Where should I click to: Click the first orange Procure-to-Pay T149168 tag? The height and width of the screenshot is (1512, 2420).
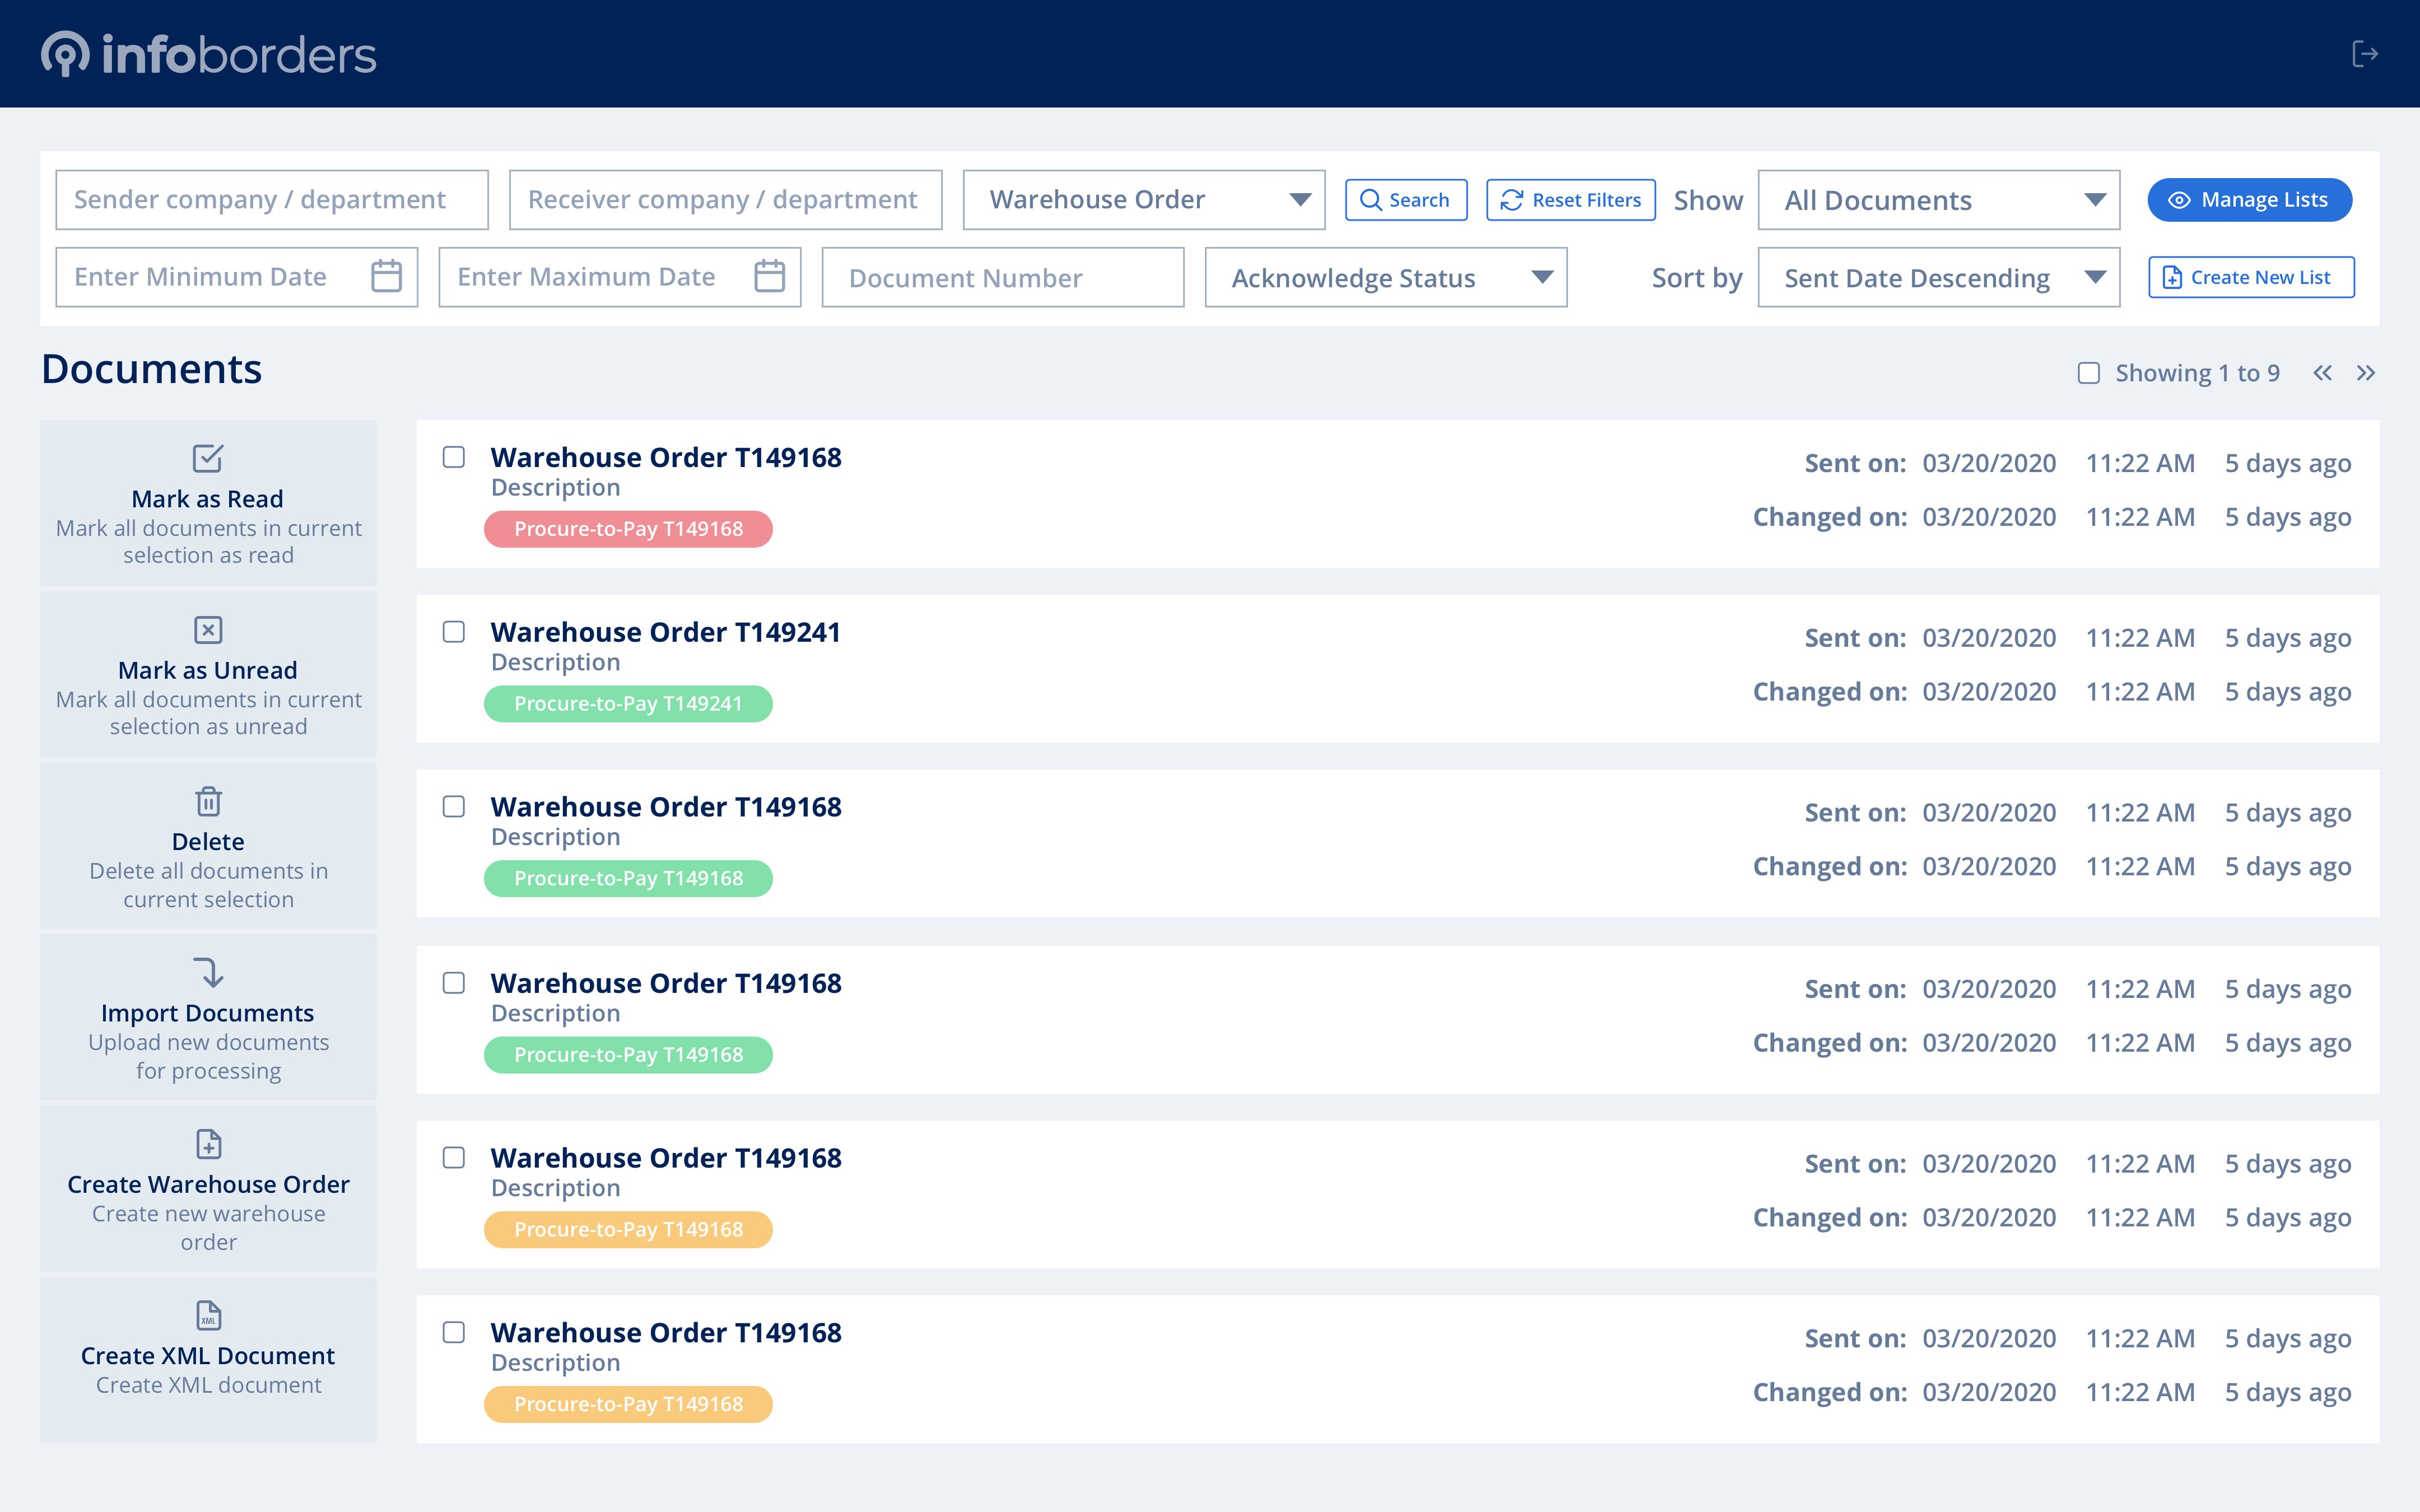pyautogui.click(x=628, y=1230)
